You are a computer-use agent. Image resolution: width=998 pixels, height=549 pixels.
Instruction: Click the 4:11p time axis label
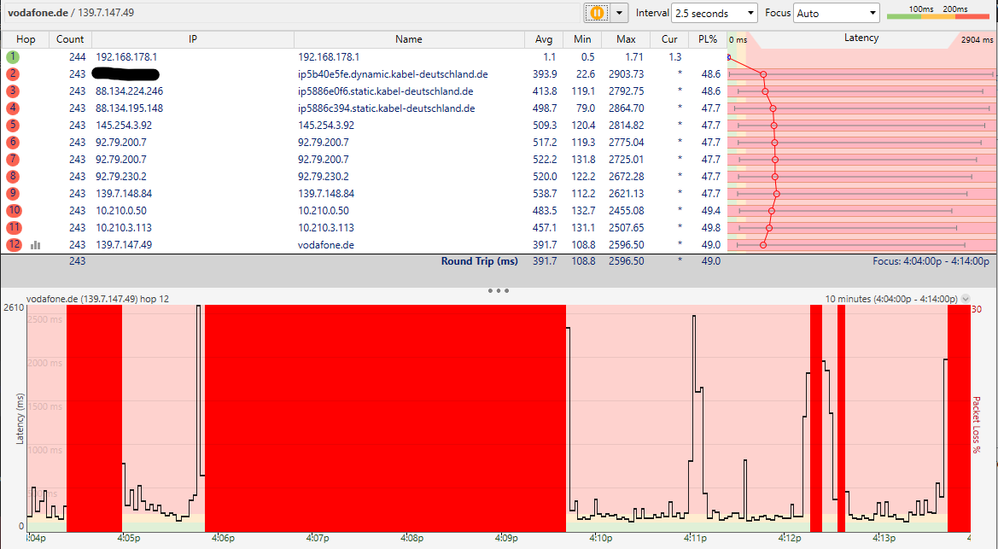(696, 538)
